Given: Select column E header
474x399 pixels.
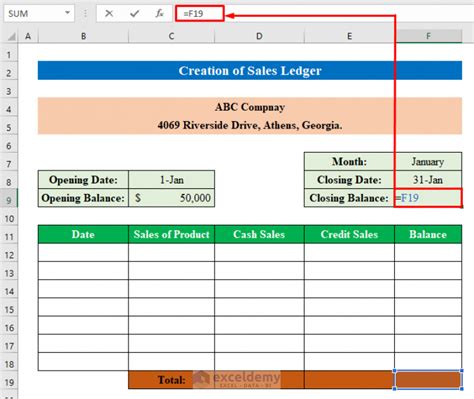Looking at the screenshot, I should coord(349,36).
